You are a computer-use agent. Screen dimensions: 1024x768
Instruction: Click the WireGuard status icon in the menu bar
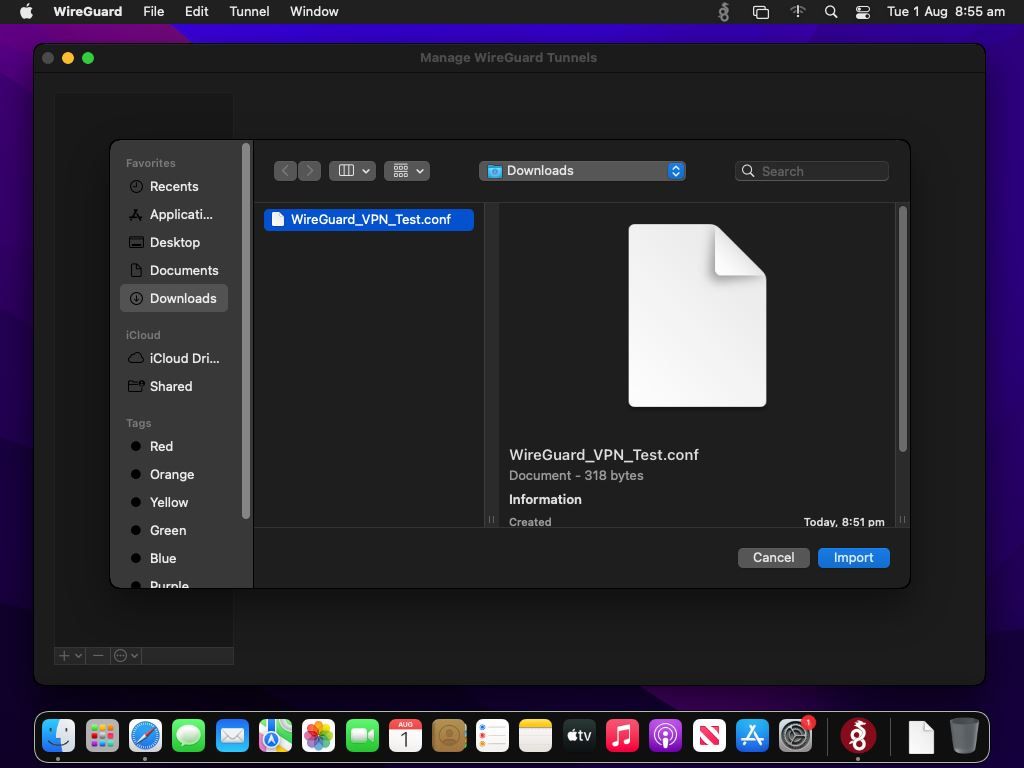pyautogui.click(x=723, y=11)
